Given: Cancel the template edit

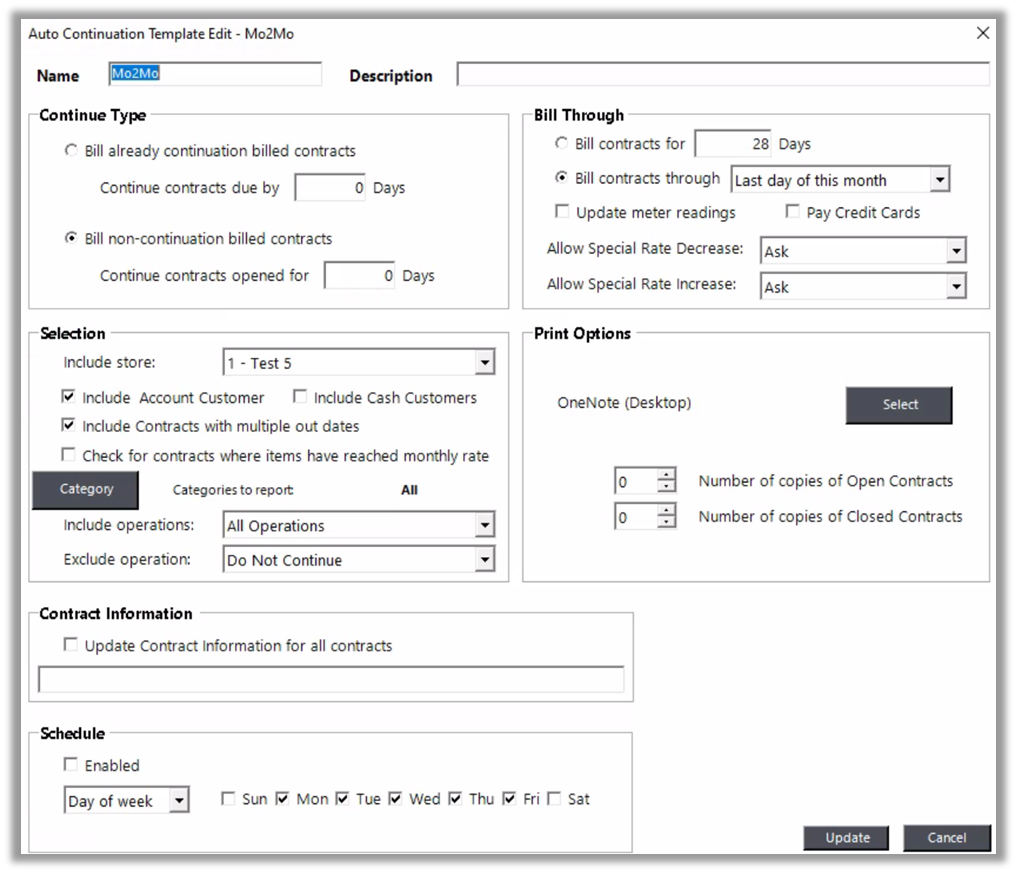Looking at the screenshot, I should click(x=946, y=838).
